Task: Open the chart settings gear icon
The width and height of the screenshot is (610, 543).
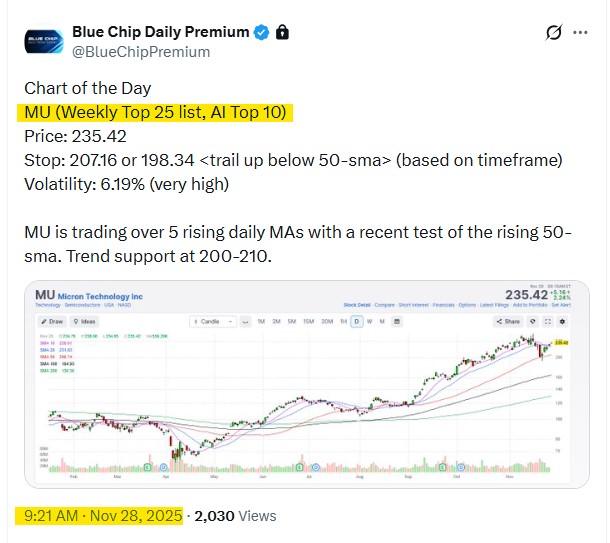Action: [x=562, y=322]
